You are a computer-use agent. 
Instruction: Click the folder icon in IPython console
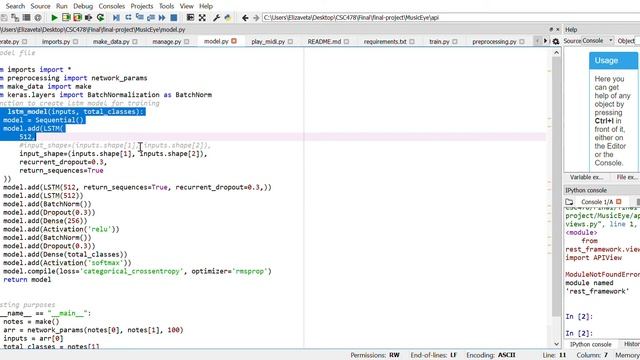[x=569, y=202]
